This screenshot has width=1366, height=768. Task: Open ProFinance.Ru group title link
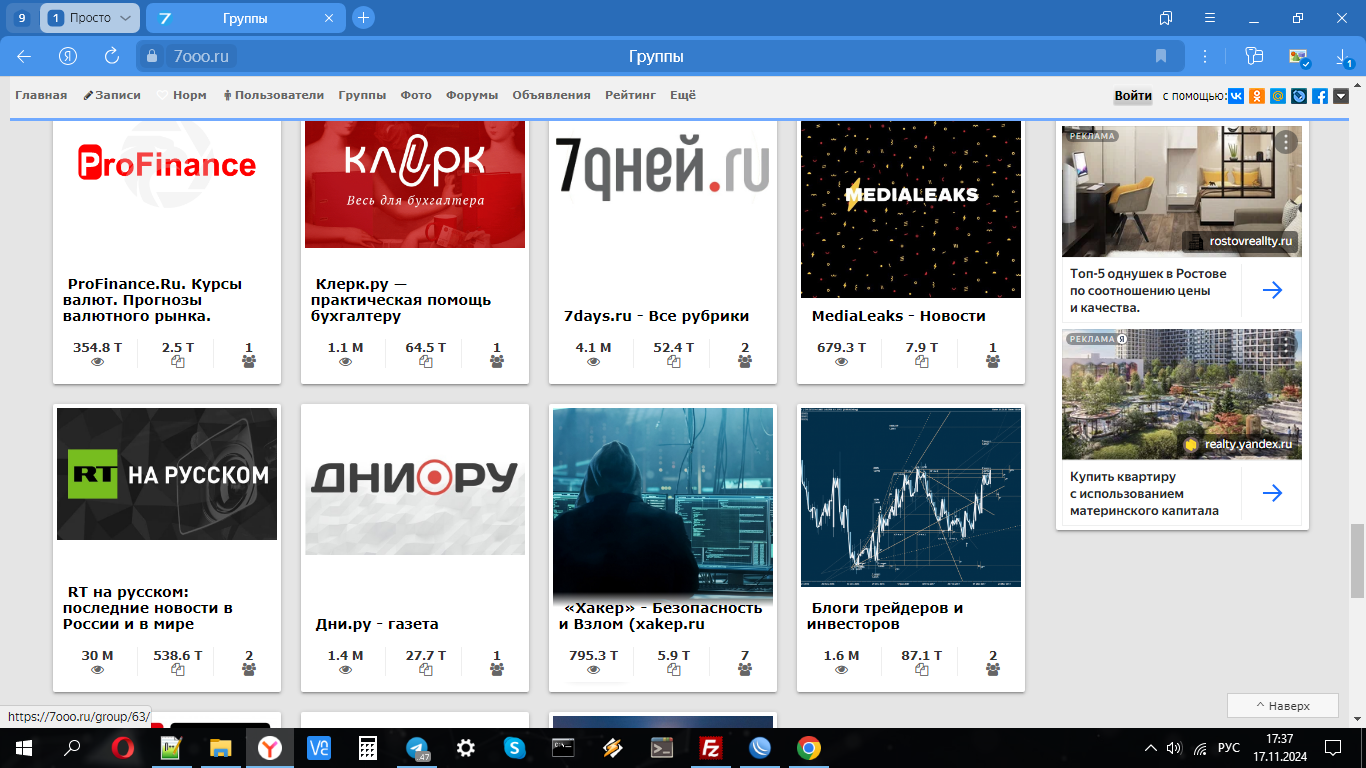(x=155, y=300)
